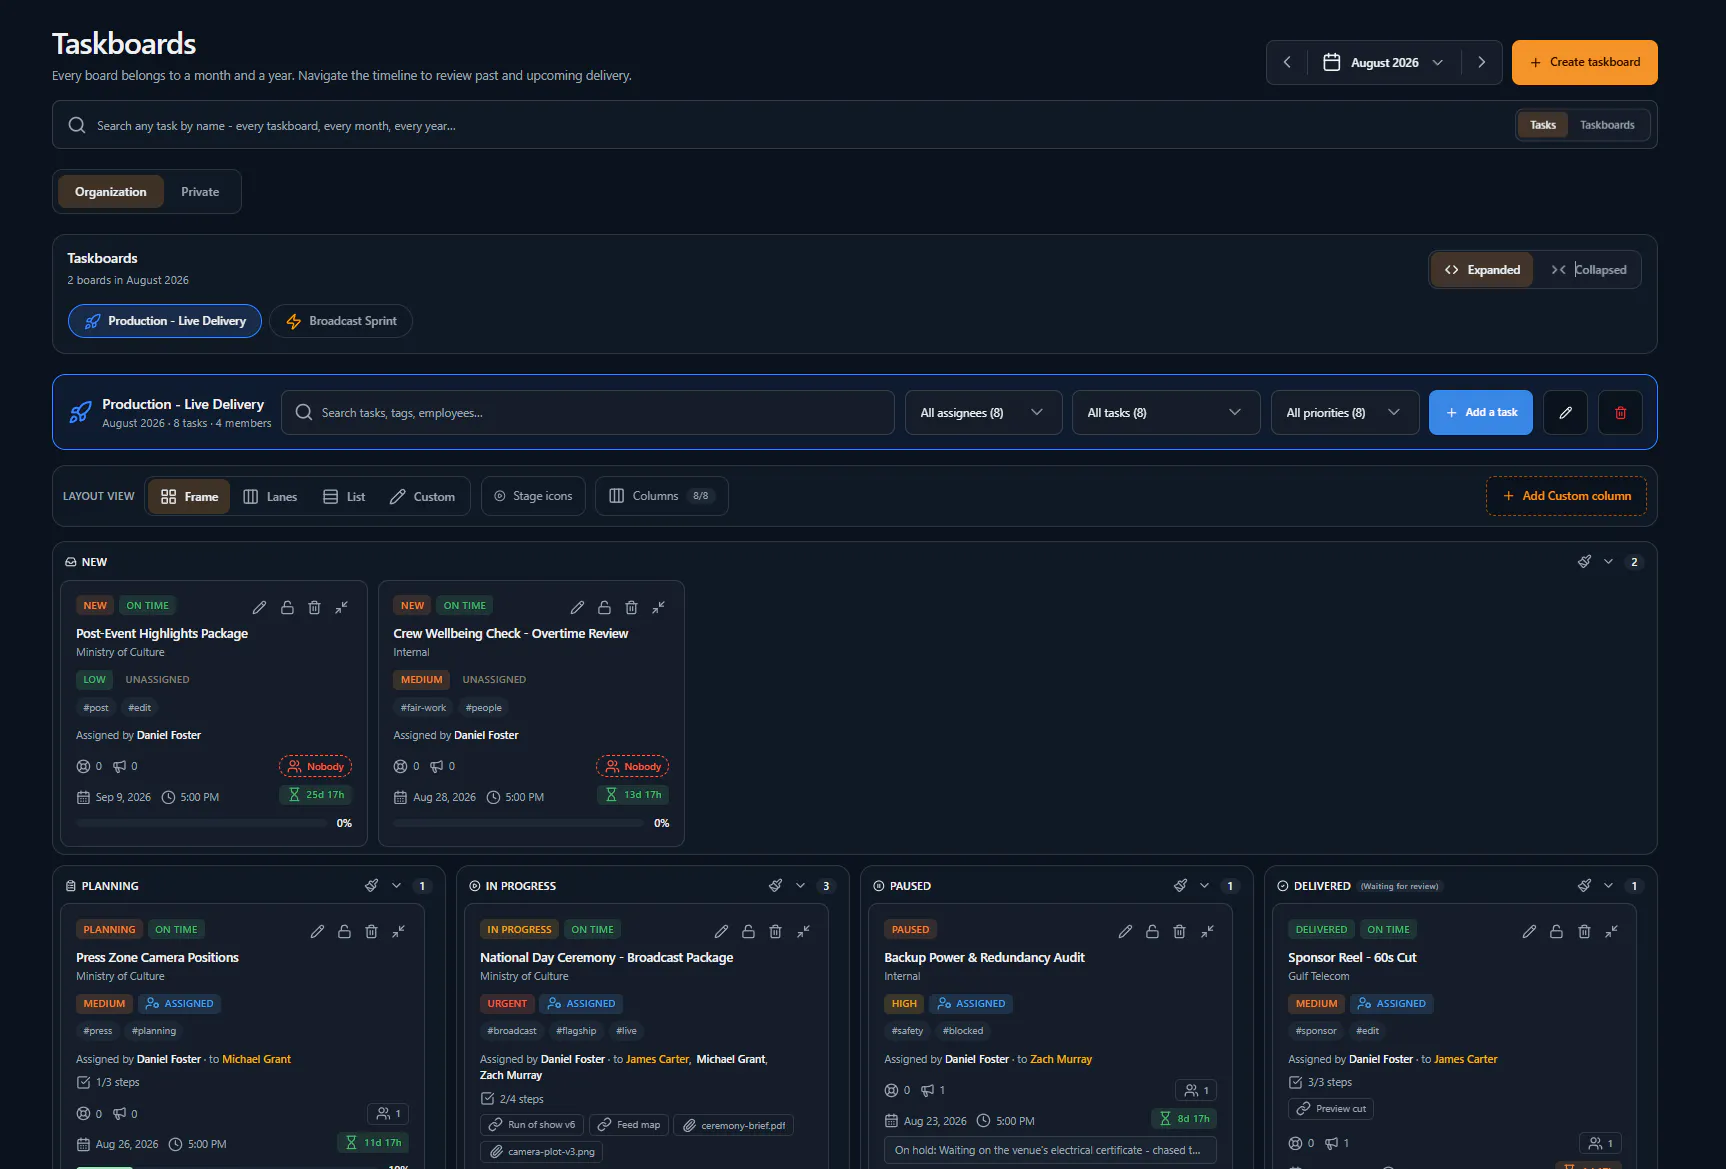Collapse the PLANNING column chevron
Viewport: 1726px width, 1169px height.
pyautogui.click(x=396, y=886)
